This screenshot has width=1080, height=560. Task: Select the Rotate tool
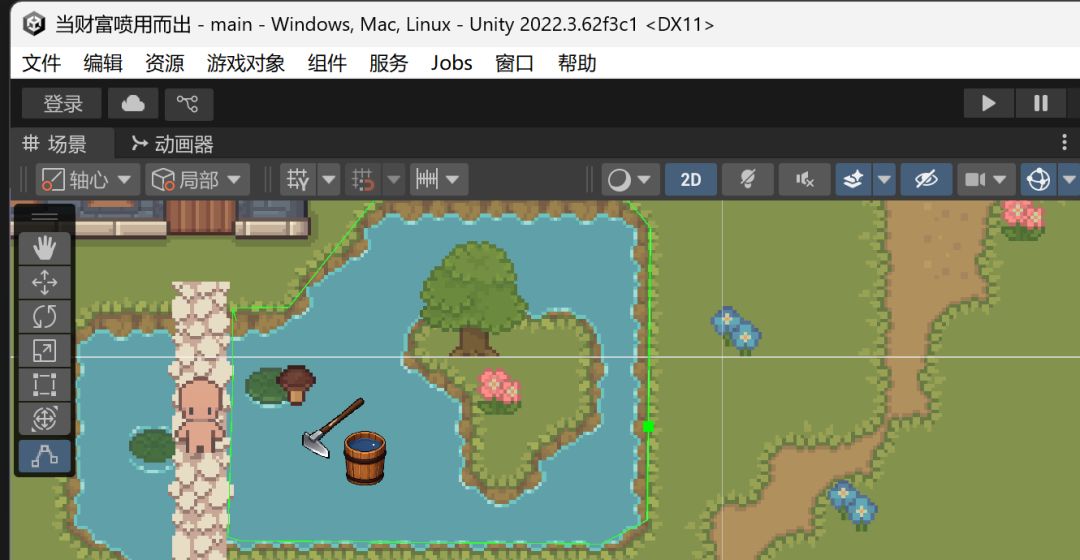coord(44,317)
